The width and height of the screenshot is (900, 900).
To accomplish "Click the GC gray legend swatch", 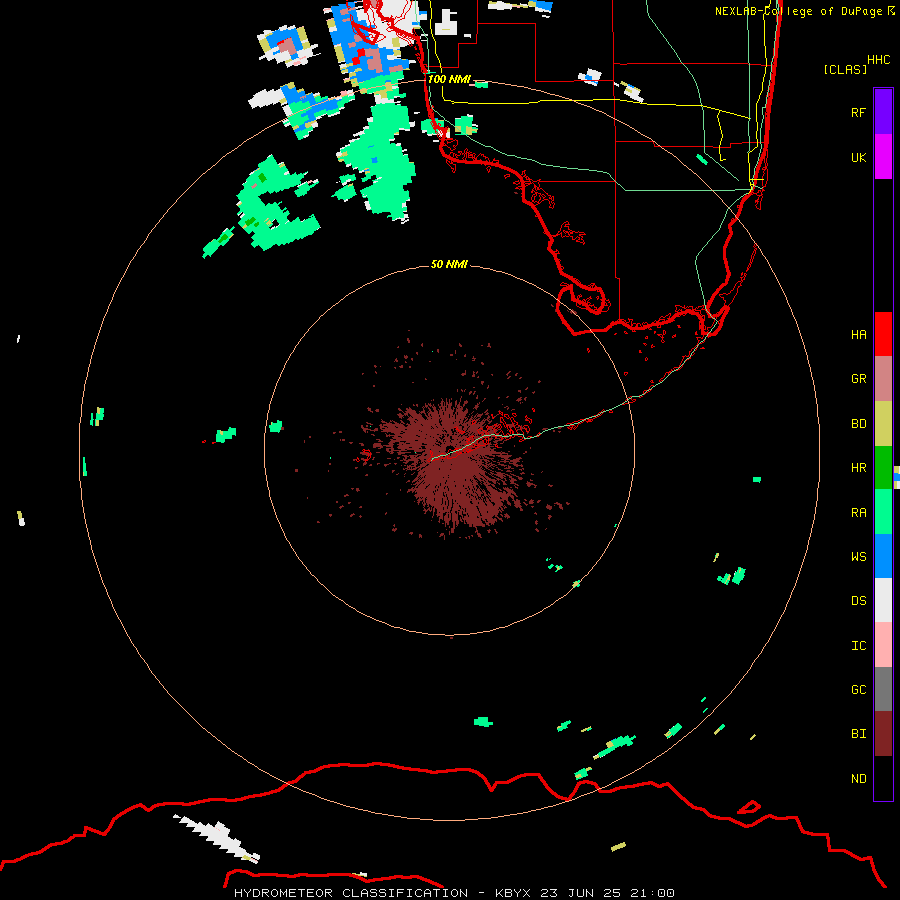I will tap(883, 689).
